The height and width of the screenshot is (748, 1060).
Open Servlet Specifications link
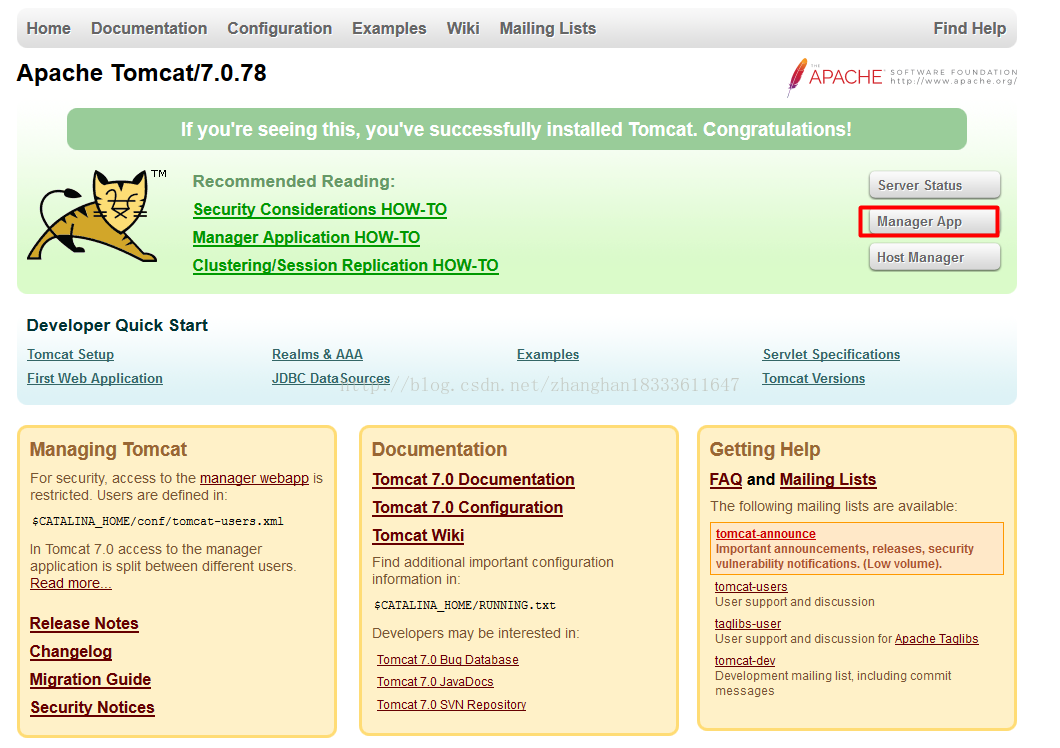(x=831, y=354)
